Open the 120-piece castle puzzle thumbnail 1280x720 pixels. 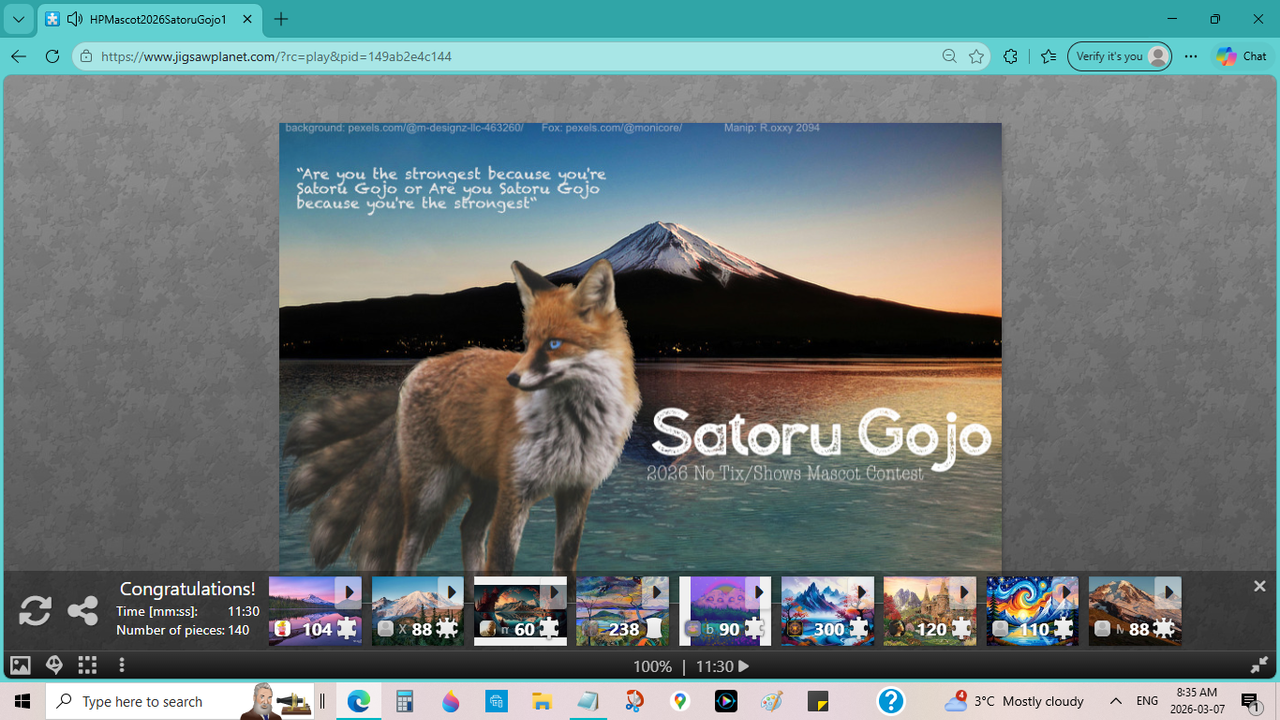(x=930, y=610)
